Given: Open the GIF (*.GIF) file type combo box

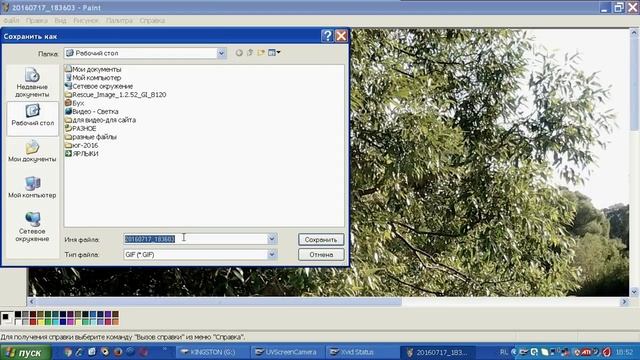Looking at the screenshot, I should (x=200, y=254).
